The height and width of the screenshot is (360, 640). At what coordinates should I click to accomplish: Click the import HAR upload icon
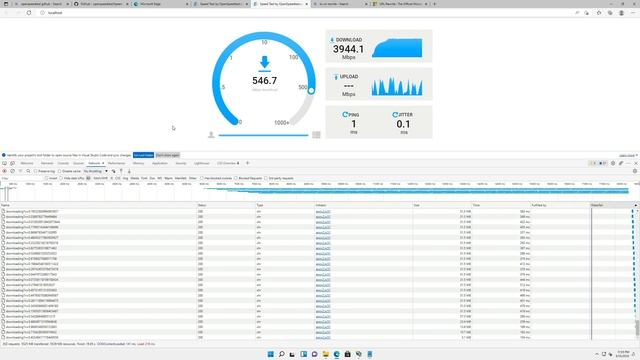click(x=121, y=171)
